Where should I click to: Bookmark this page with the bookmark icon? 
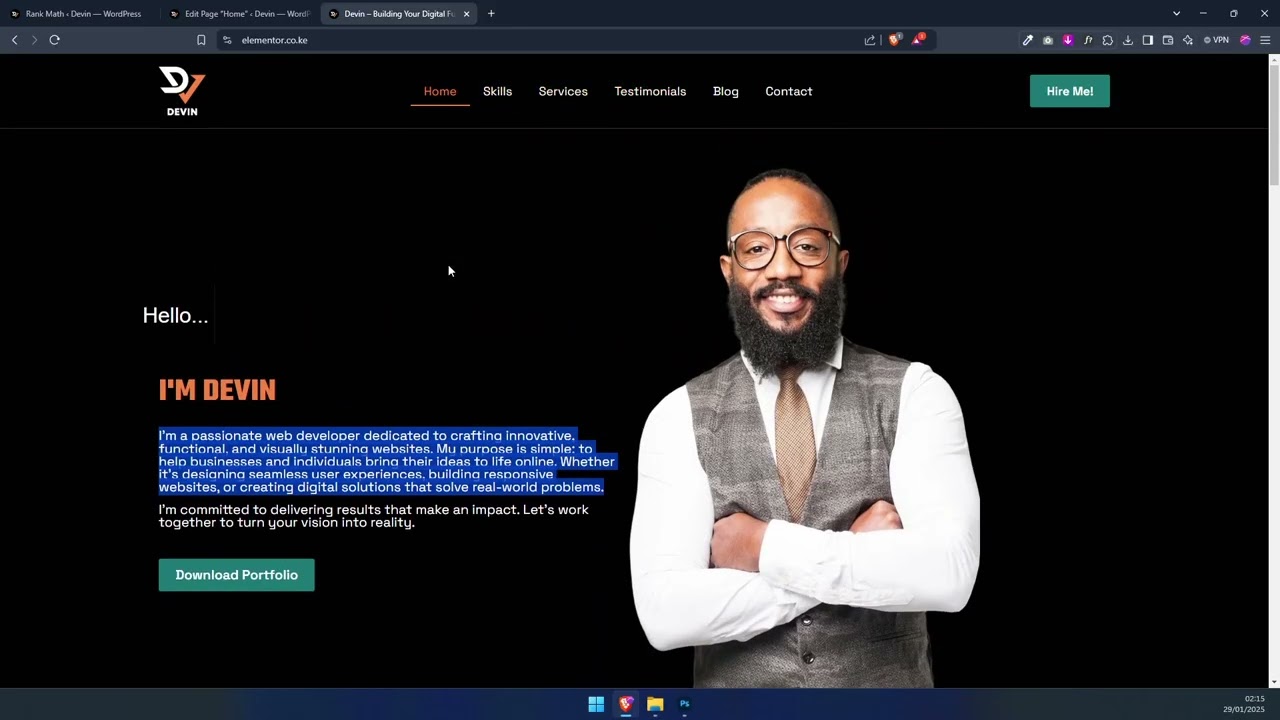(201, 40)
